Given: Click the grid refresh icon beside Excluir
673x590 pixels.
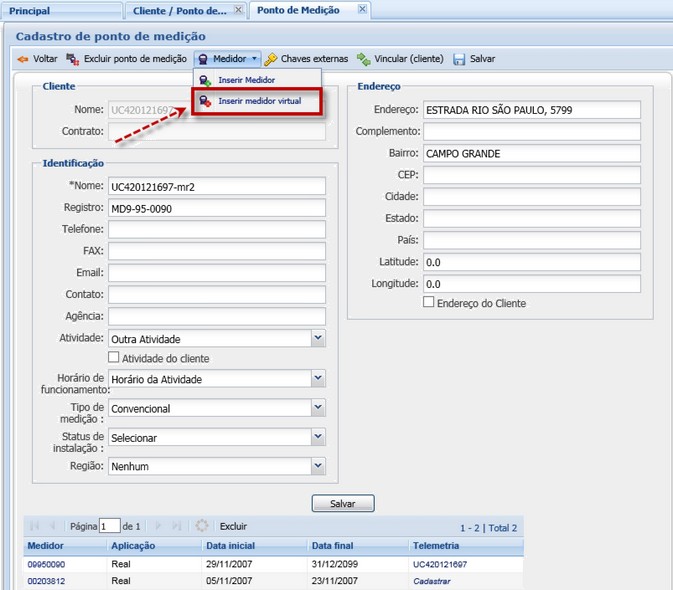Looking at the screenshot, I should (203, 526).
